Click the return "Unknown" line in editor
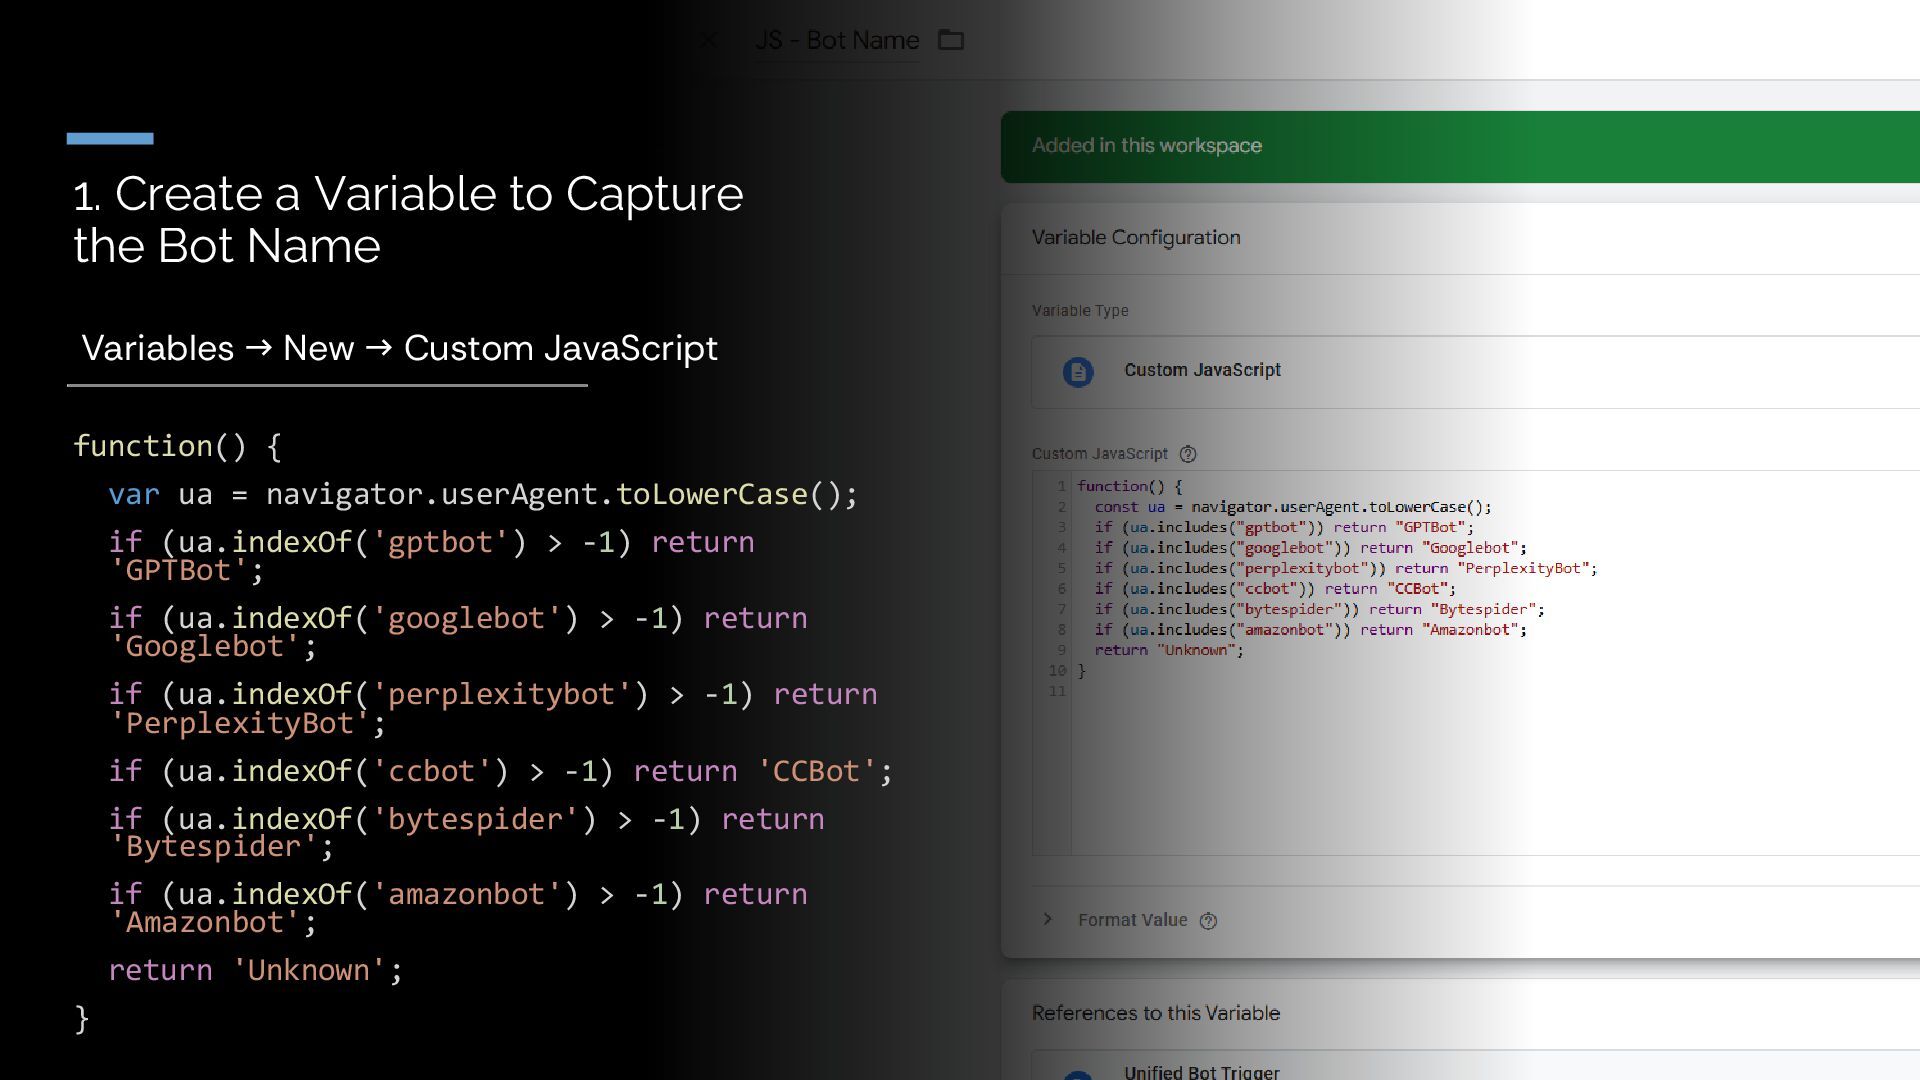 [x=1168, y=650]
